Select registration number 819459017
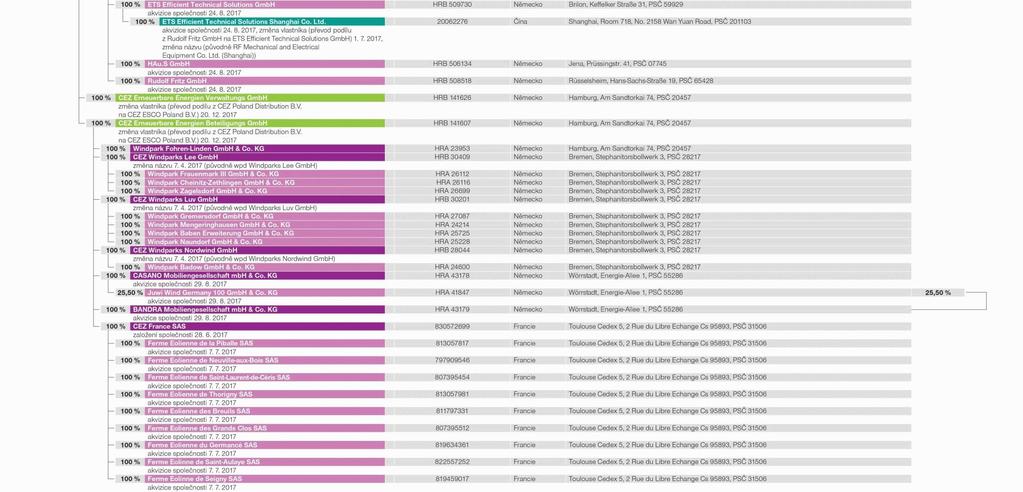This screenshot has width=1023, height=492. [x=452, y=480]
